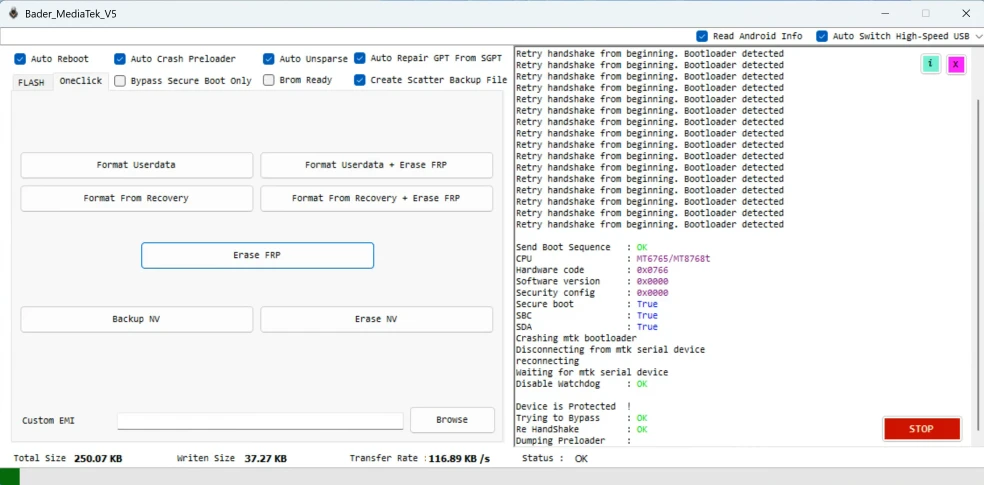Minimize the Bader_MediaTek_V5 window

click(884, 13)
